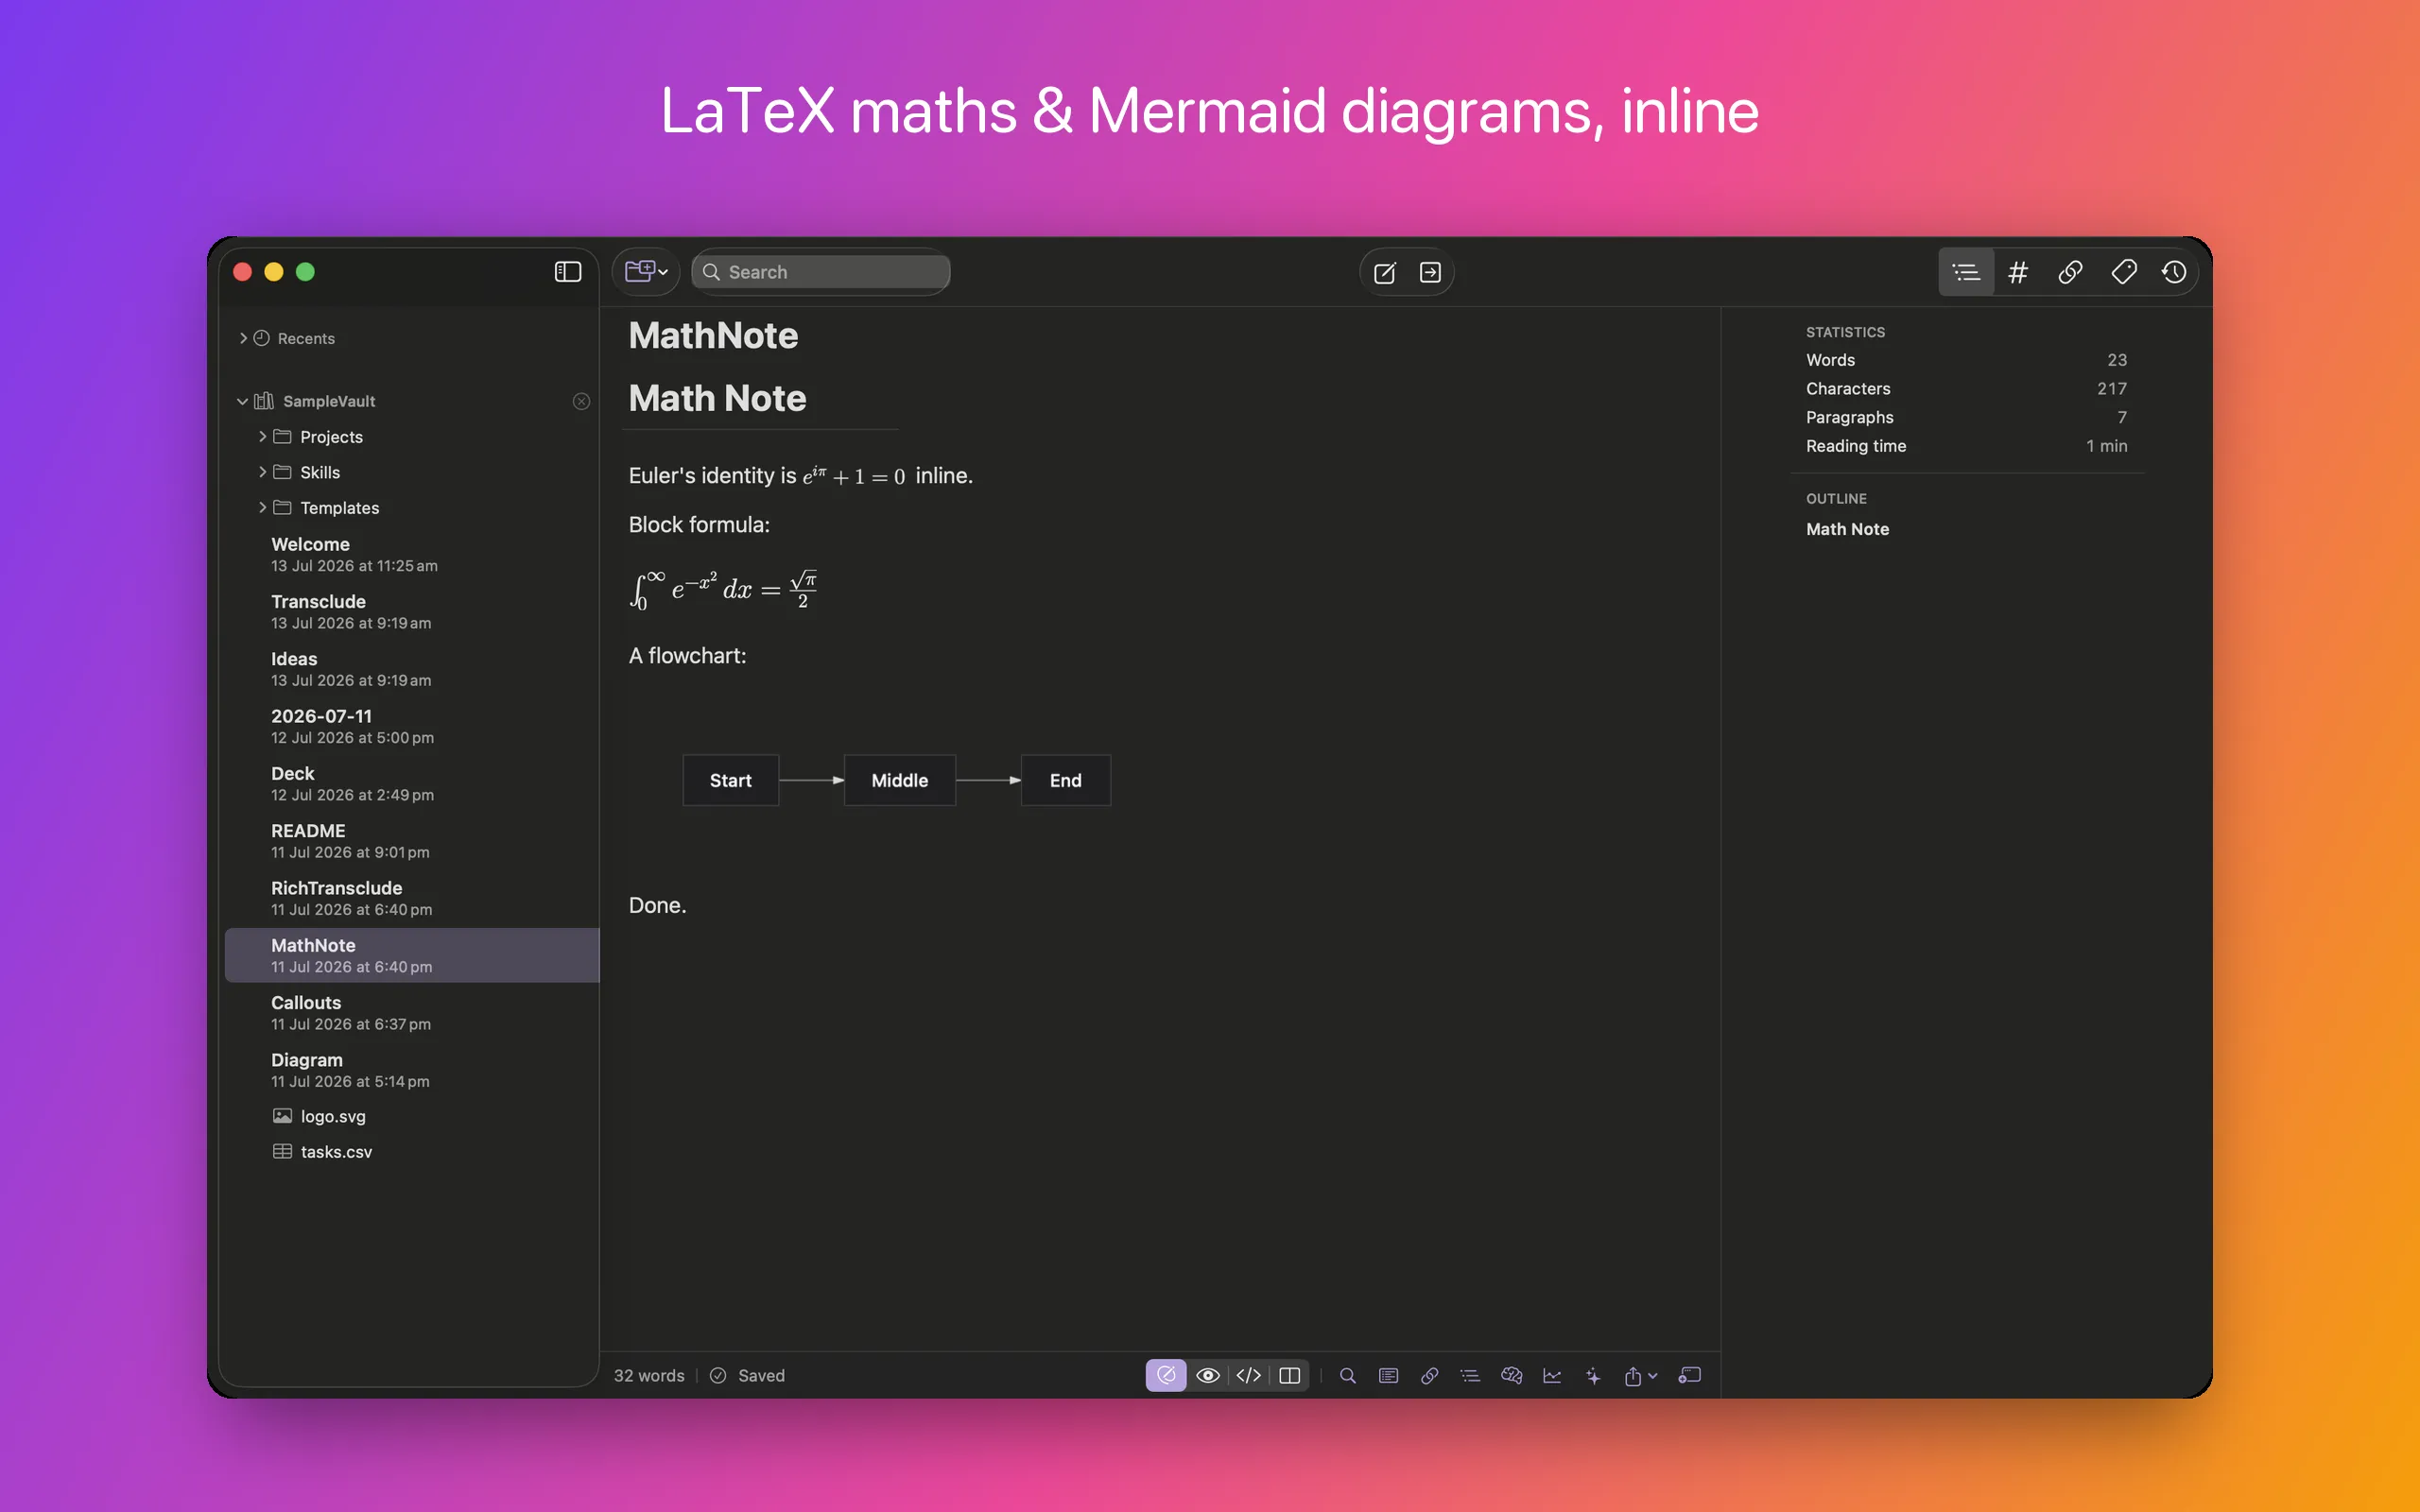Screen dimensions: 2420x1512
Task: Open the Callouts note
Action: pyautogui.click(x=412, y=1012)
